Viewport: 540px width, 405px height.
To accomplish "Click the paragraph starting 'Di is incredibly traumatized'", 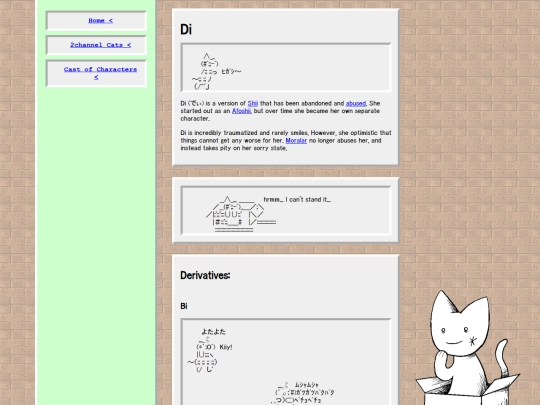I will [286, 141].
